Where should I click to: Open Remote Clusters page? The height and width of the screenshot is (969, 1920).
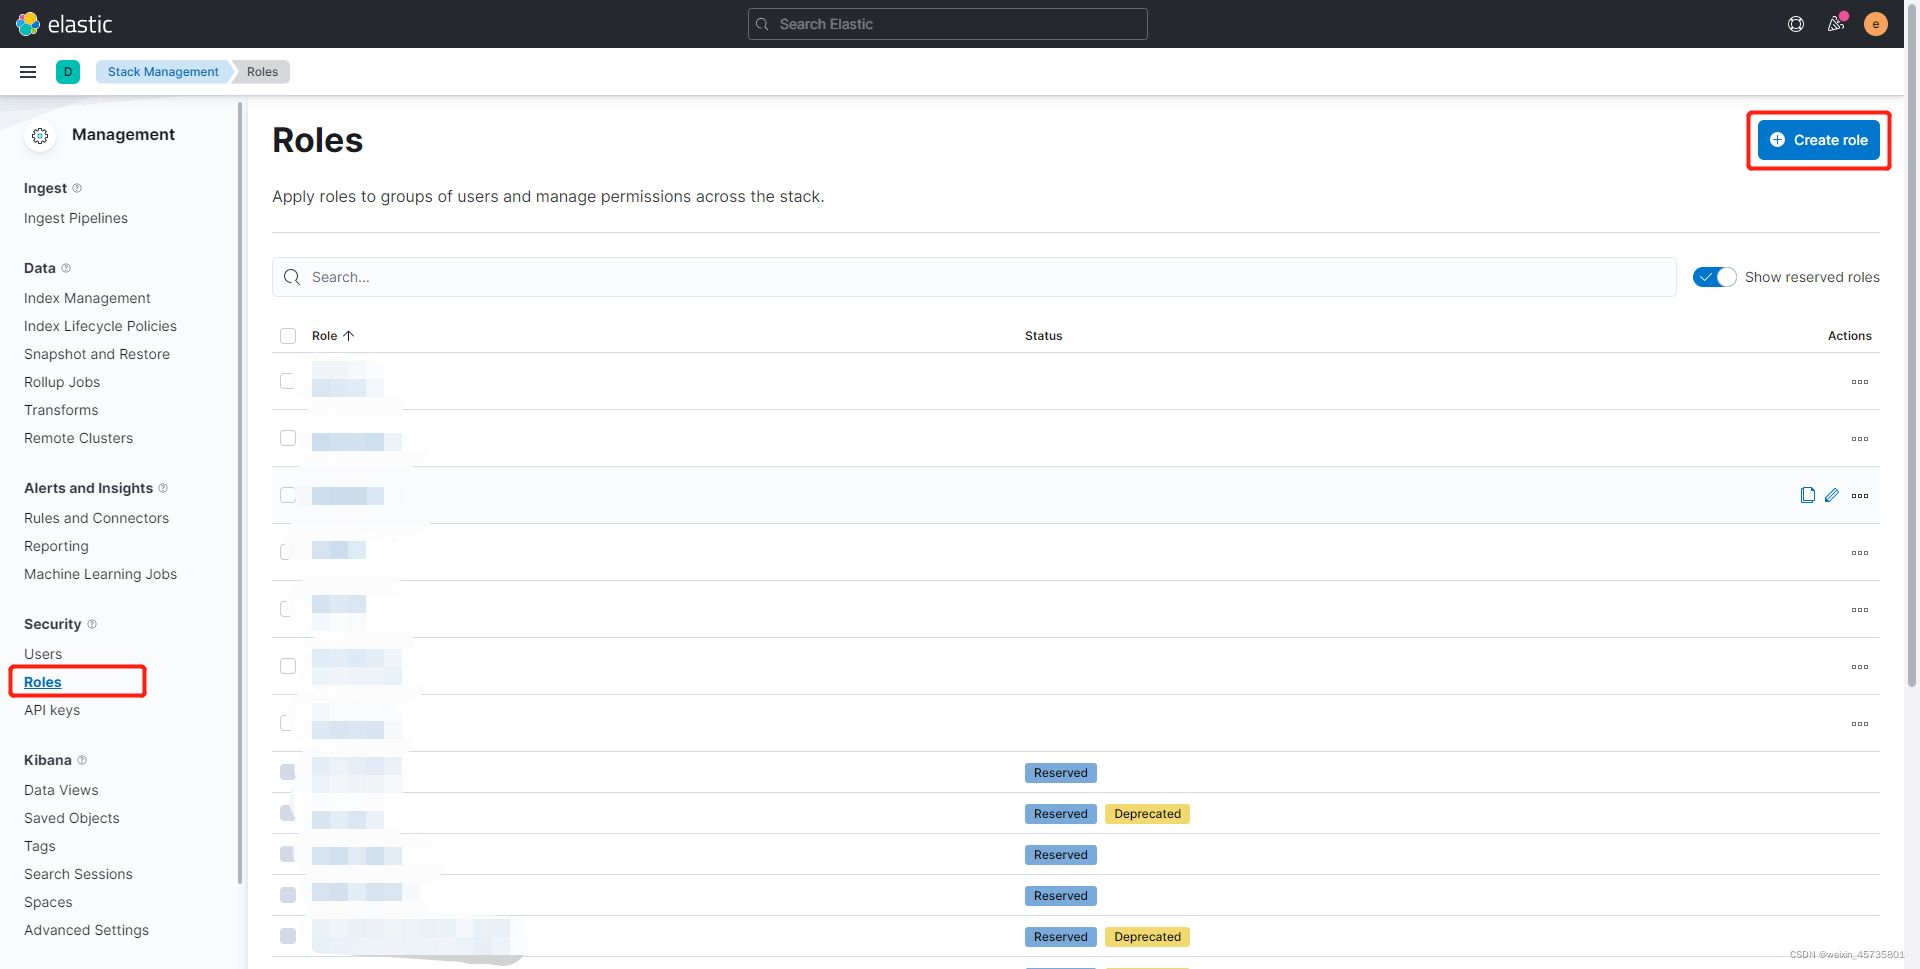[78, 438]
